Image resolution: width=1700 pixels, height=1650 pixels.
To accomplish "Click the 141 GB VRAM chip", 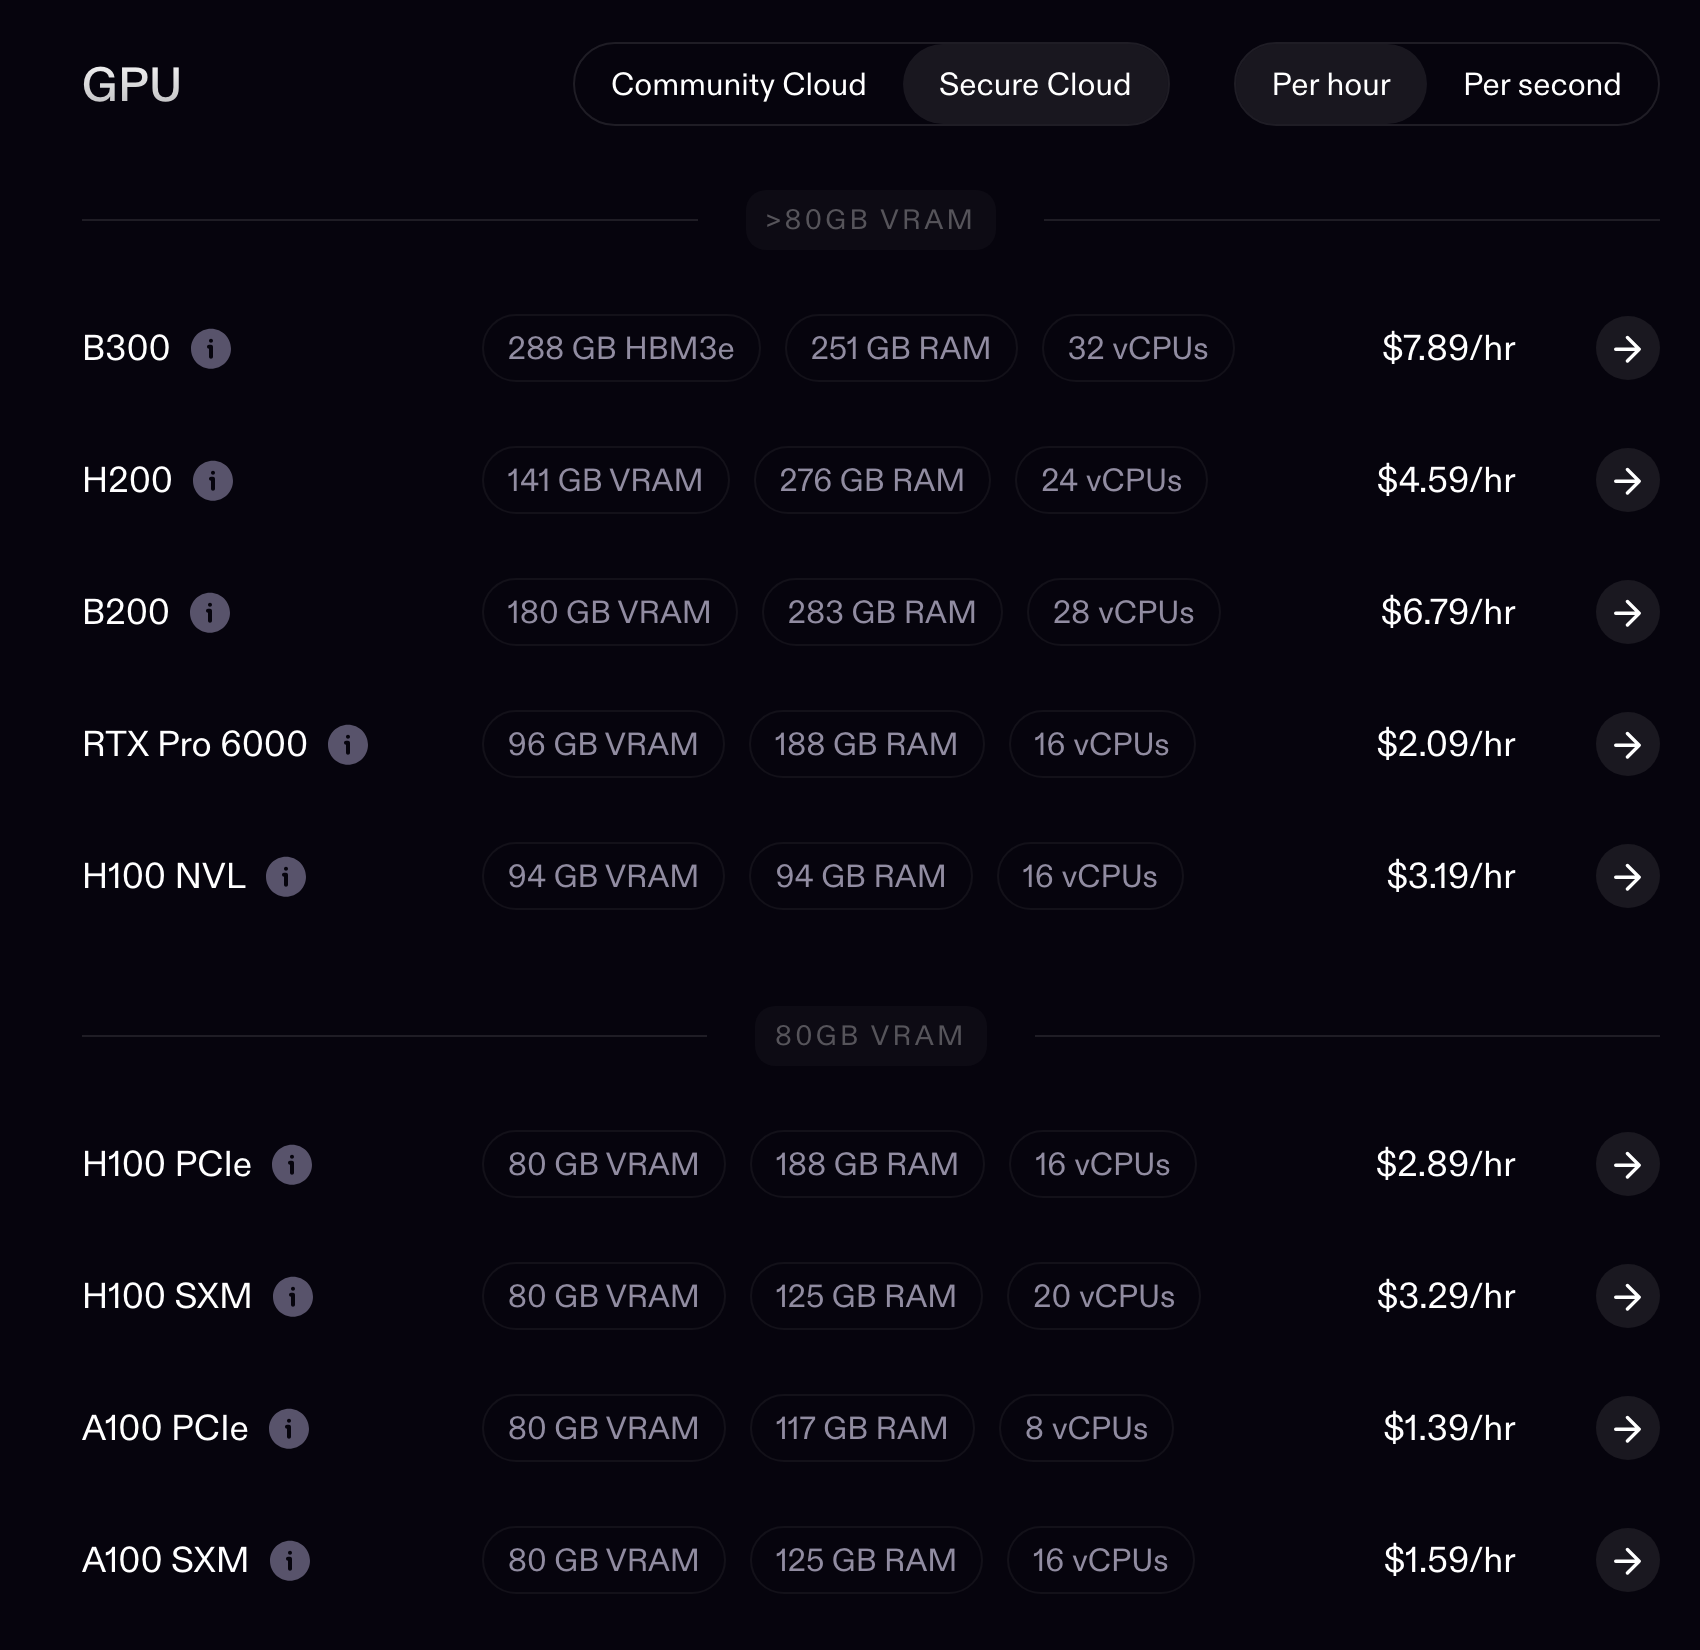I will click(605, 480).
